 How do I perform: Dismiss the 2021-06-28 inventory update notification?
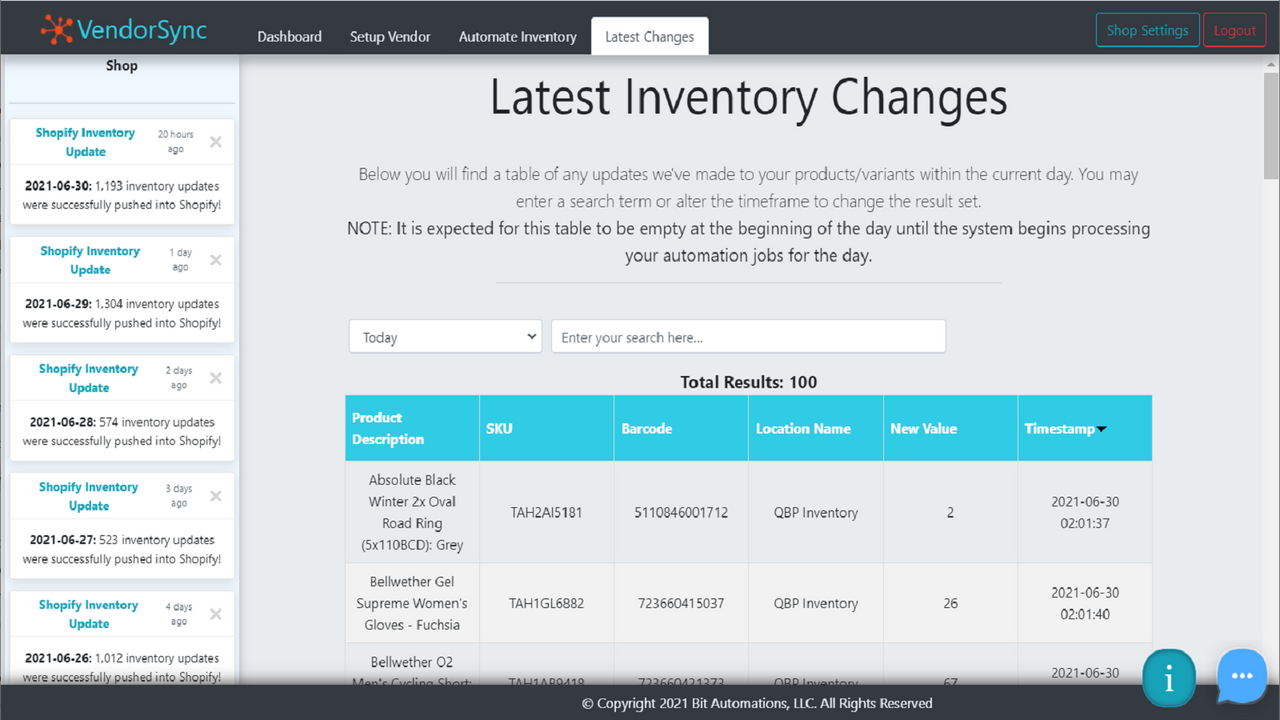click(x=215, y=378)
